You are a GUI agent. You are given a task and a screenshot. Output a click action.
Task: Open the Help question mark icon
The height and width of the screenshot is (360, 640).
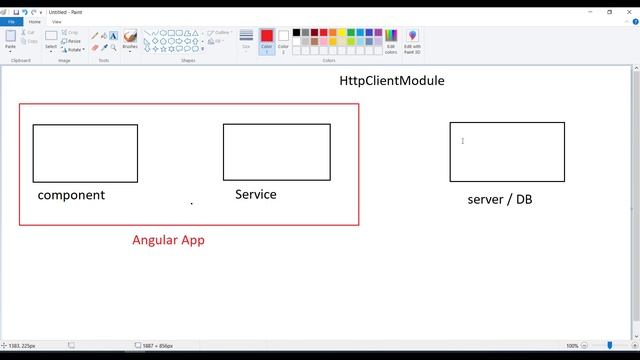tap(636, 22)
